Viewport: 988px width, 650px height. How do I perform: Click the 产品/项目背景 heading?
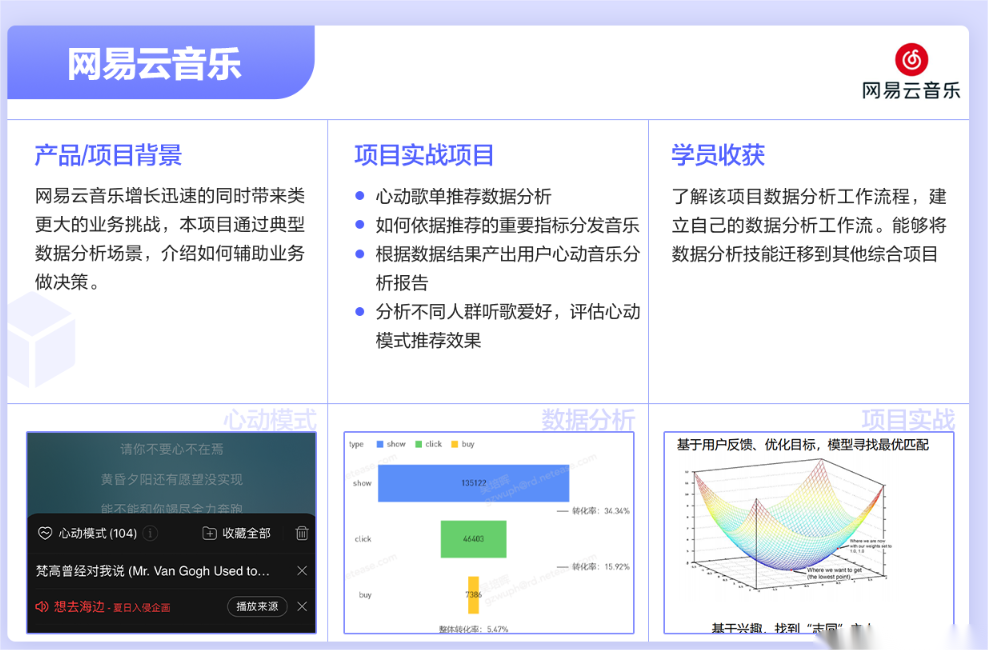[108, 155]
